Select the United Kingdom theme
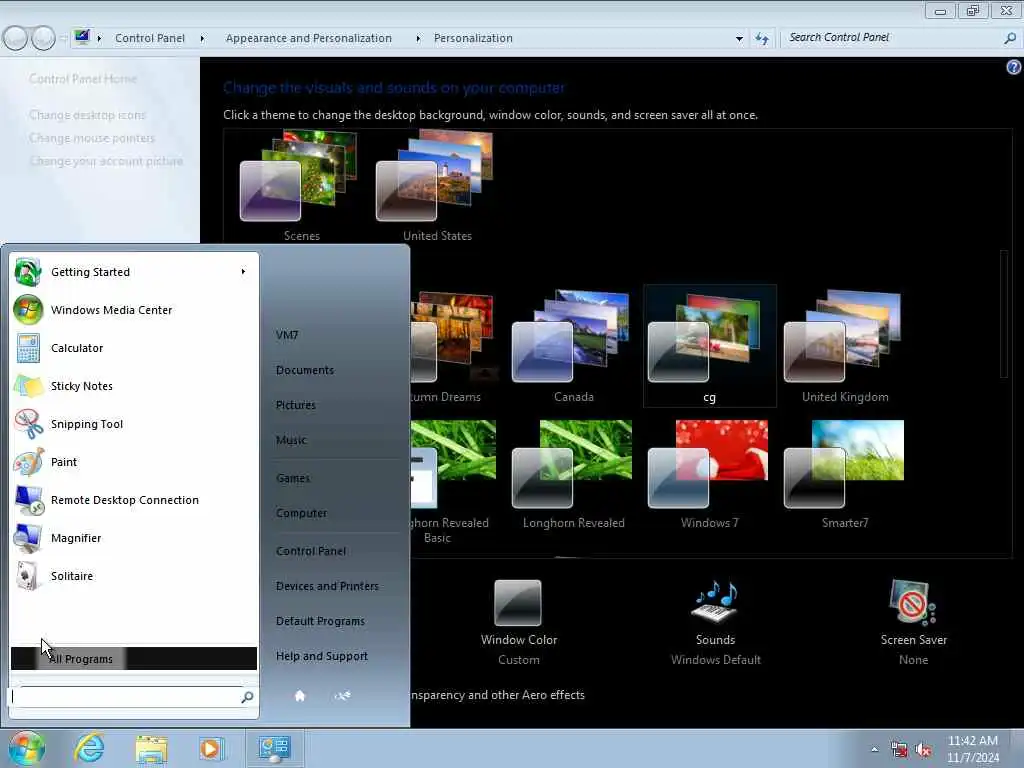This screenshot has width=1024, height=768. pyautogui.click(x=845, y=346)
